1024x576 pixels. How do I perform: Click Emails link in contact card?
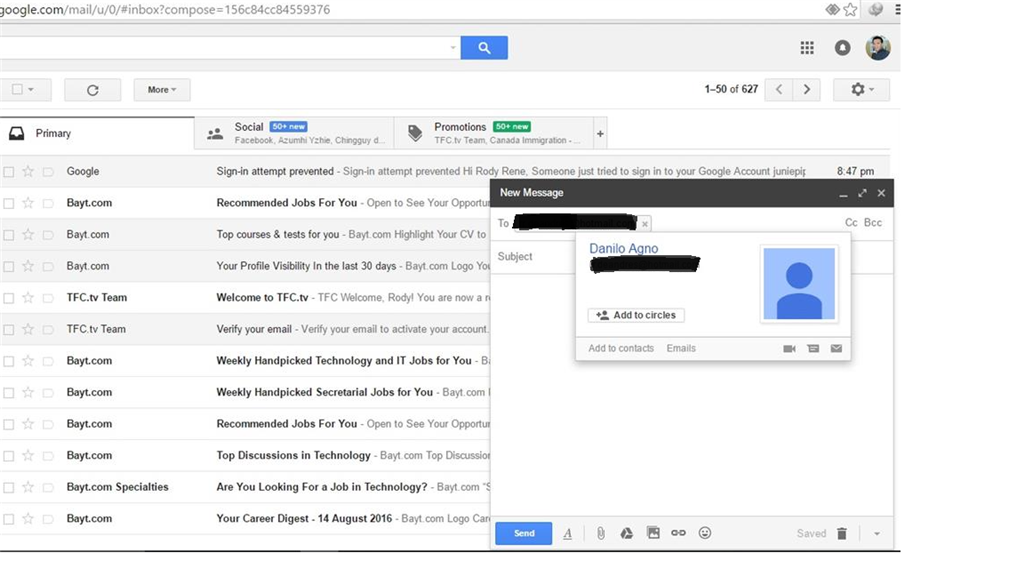click(x=681, y=349)
